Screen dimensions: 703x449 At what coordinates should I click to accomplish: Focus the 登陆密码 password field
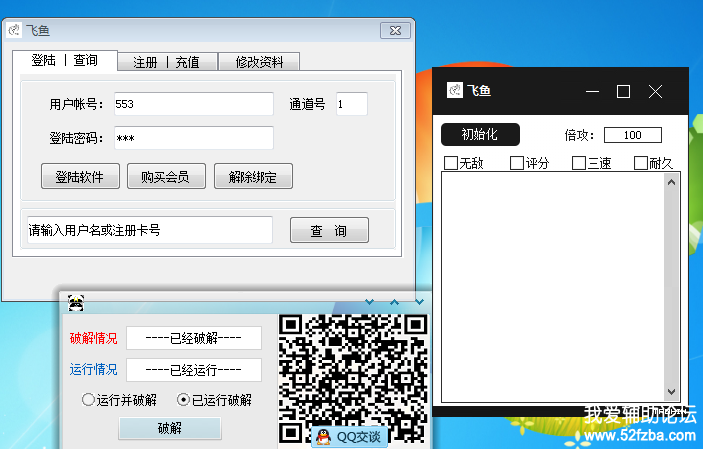(194, 138)
